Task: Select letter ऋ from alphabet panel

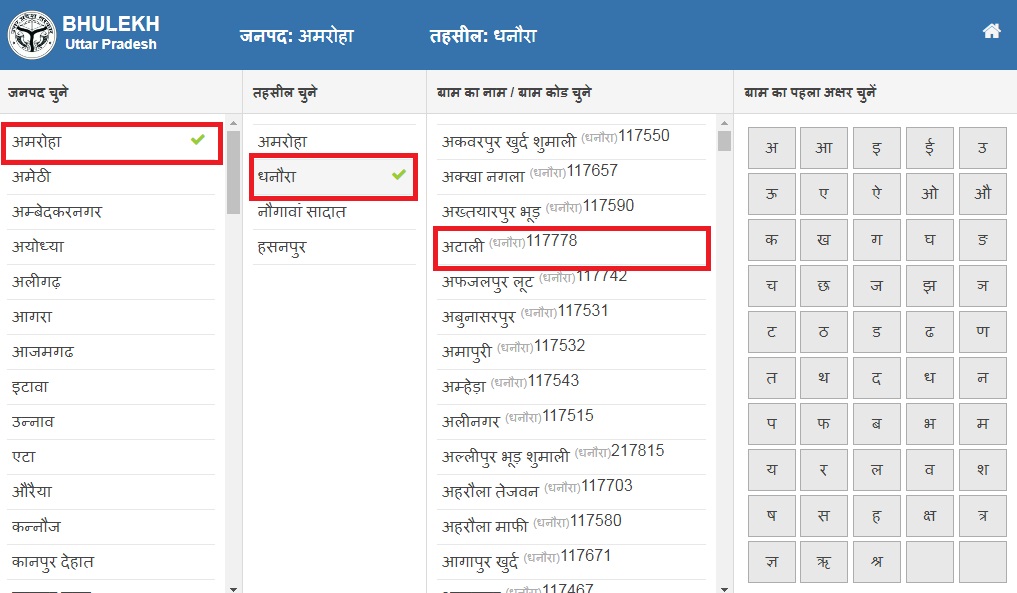Action: 824,561
